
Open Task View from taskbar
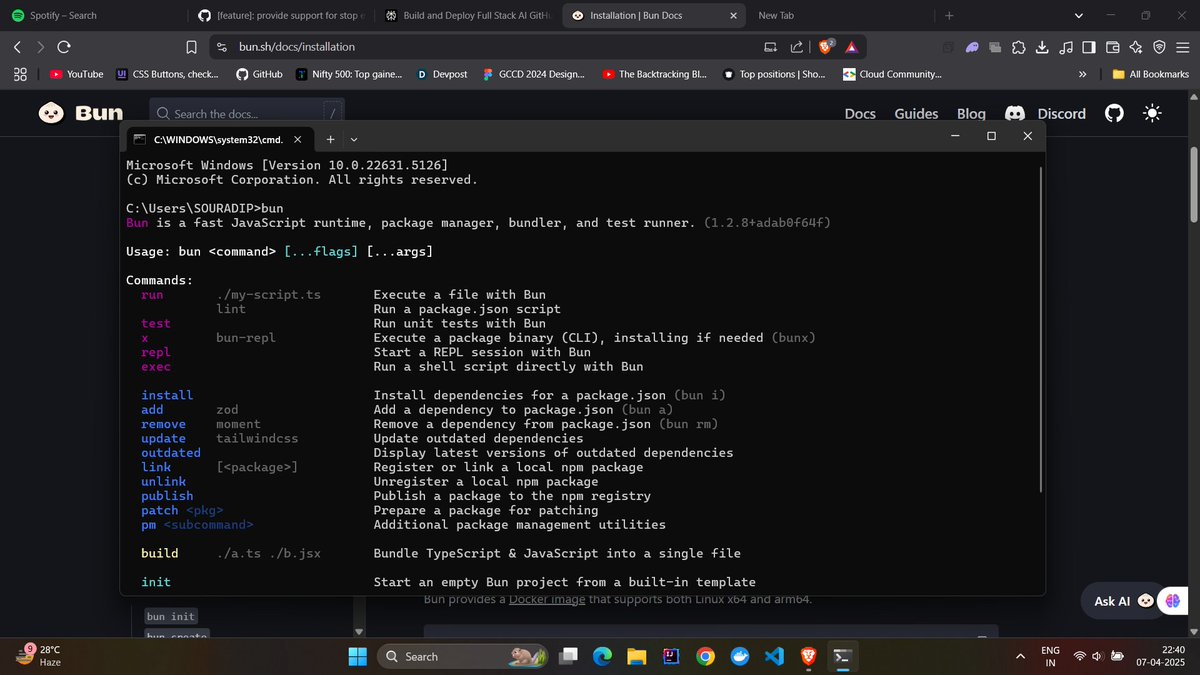[568, 656]
